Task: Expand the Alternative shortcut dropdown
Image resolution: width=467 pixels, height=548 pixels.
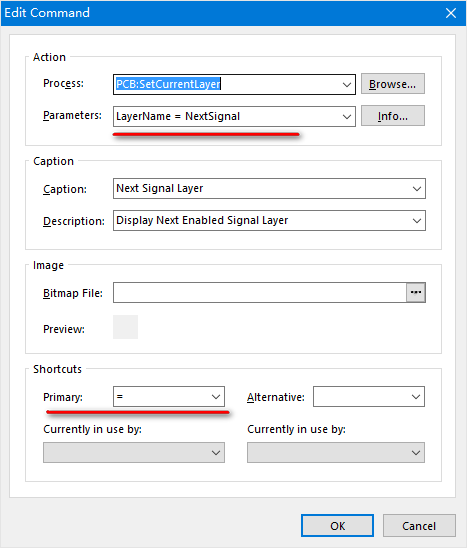Action: (x=416, y=397)
